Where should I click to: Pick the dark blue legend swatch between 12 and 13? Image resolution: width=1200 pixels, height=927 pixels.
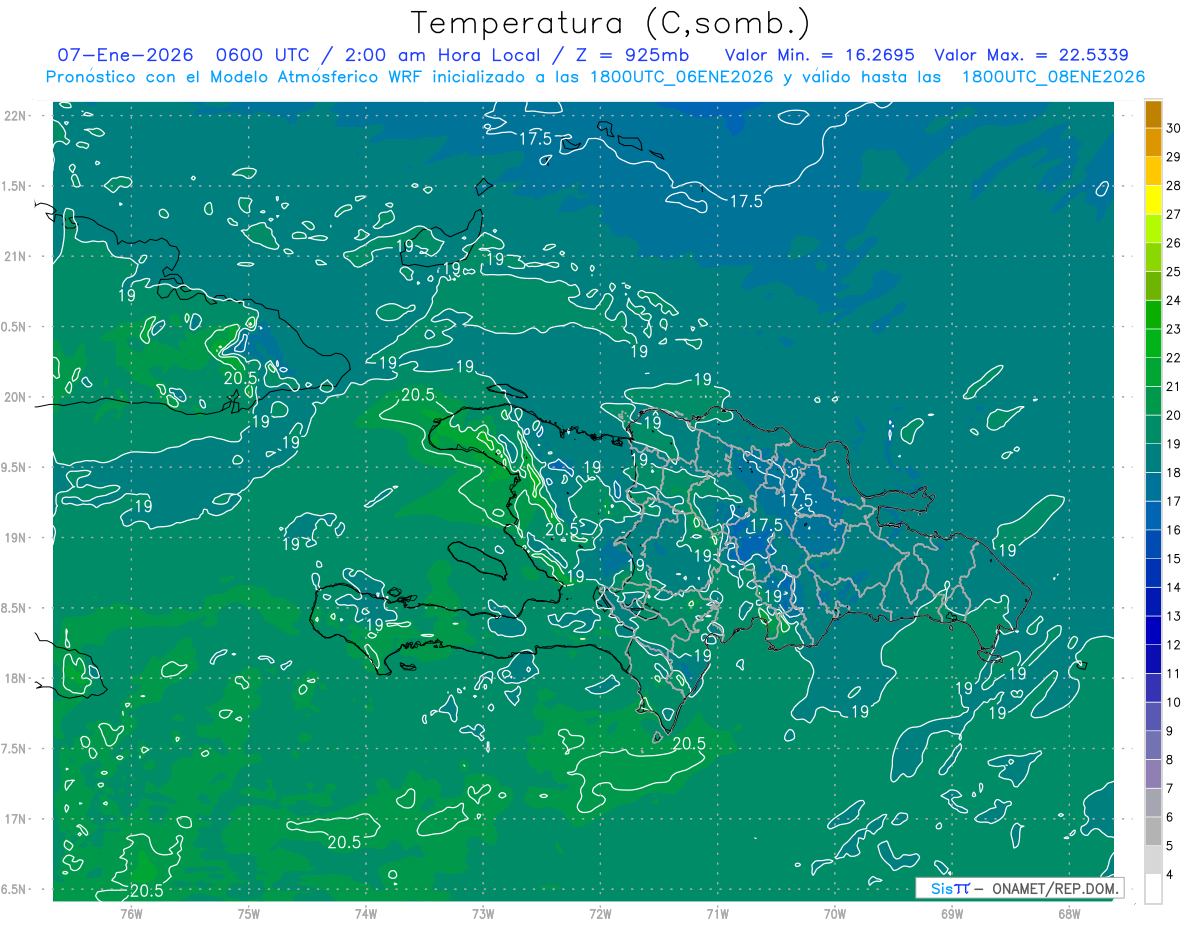click(1153, 631)
